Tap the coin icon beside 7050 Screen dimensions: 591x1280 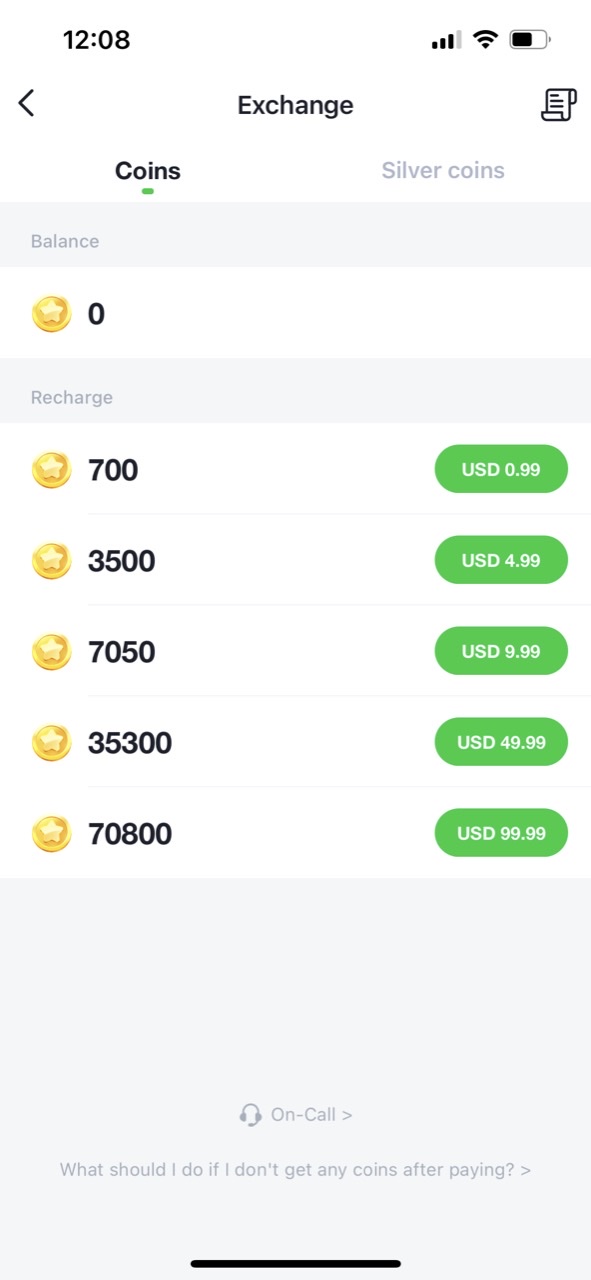(52, 651)
